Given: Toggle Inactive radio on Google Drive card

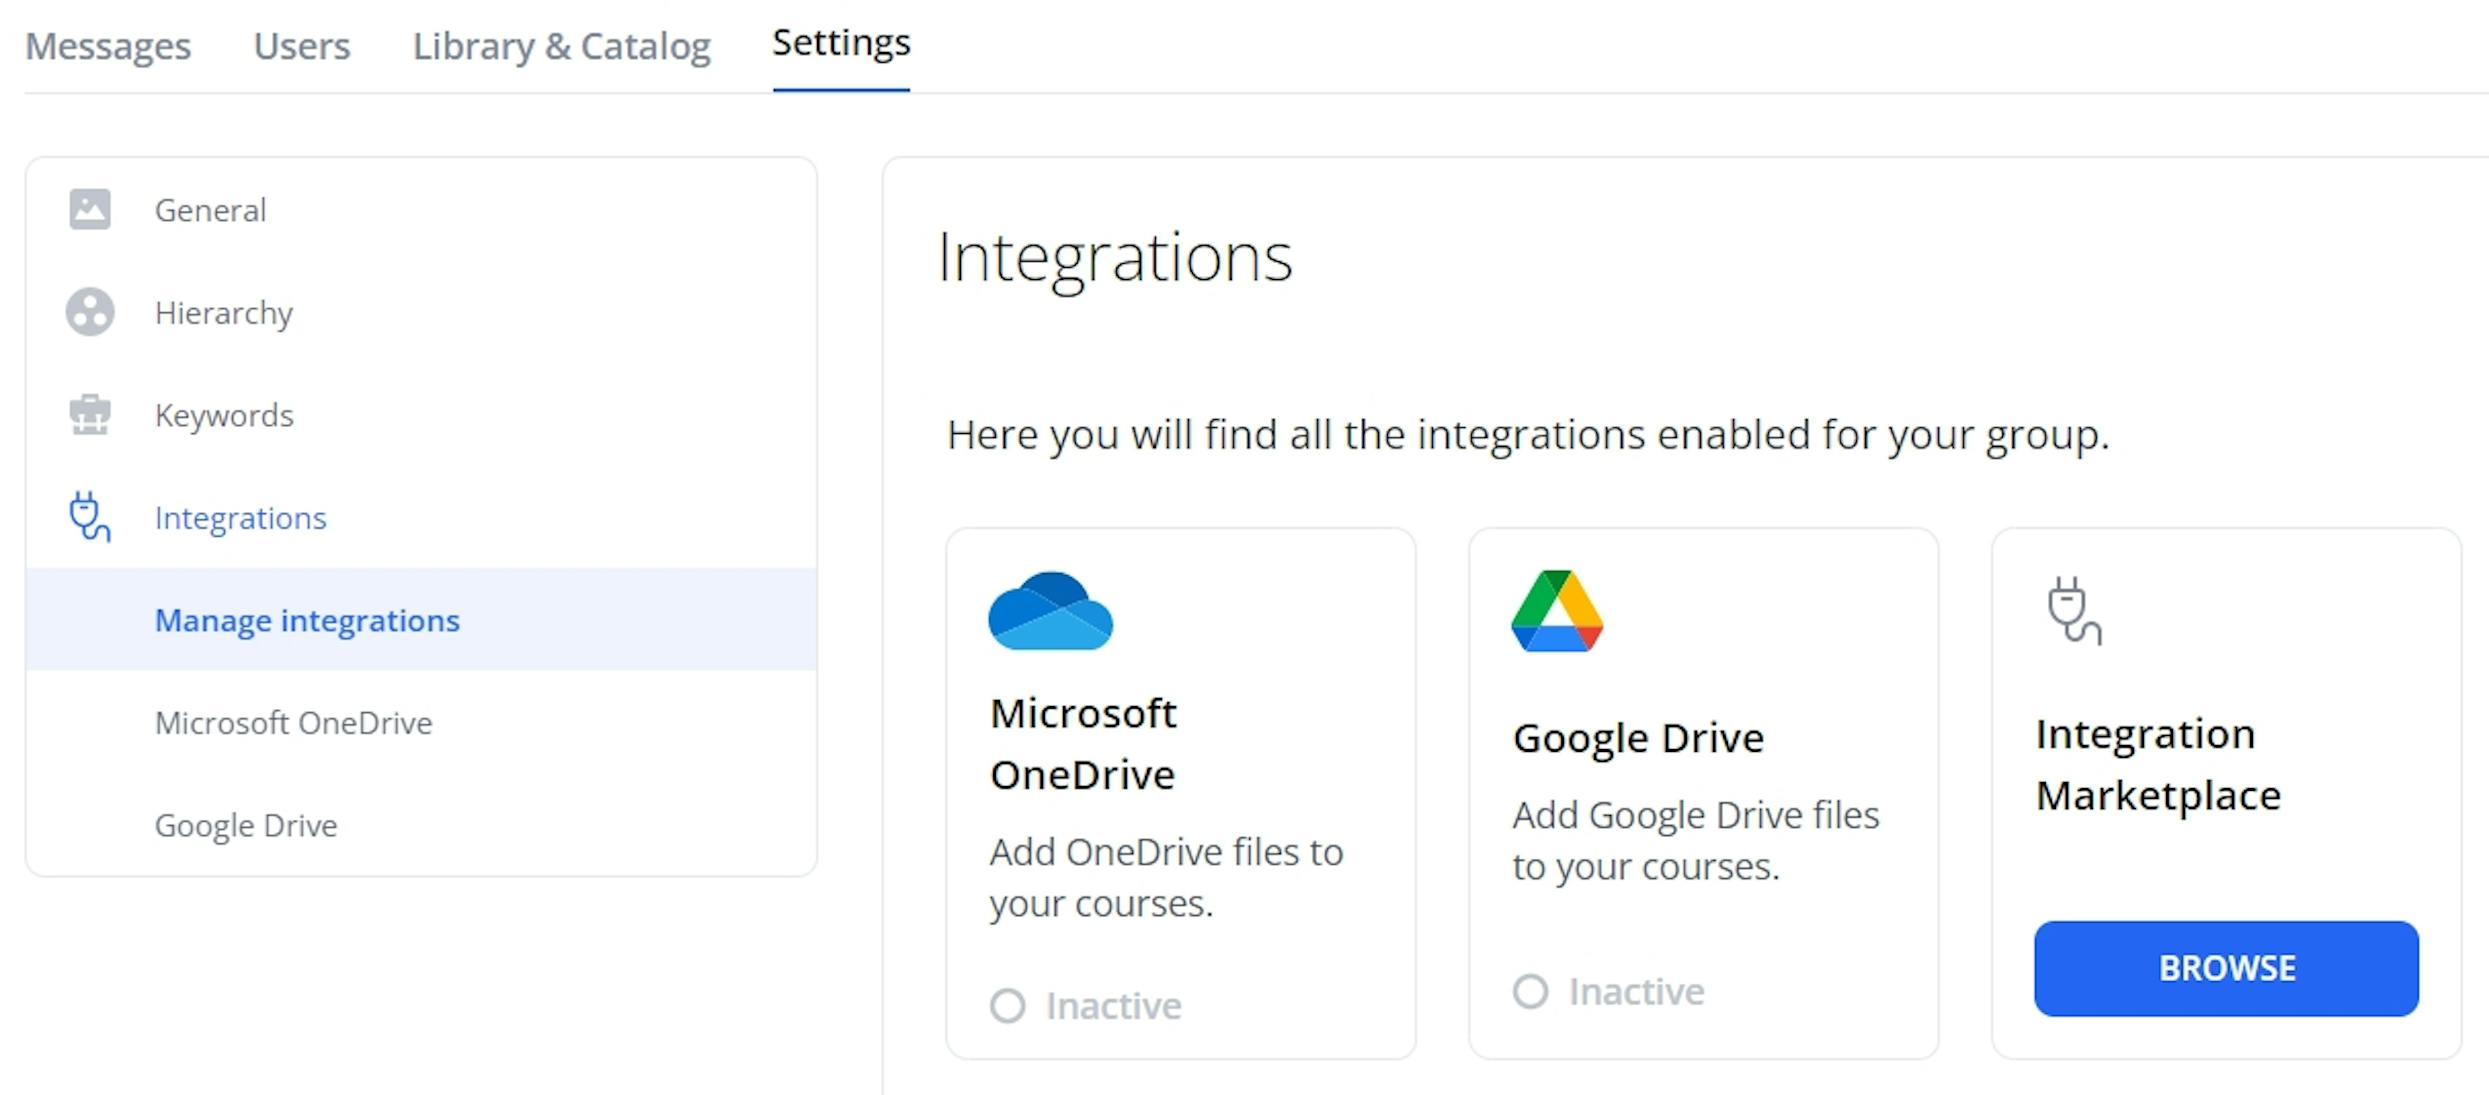Looking at the screenshot, I should pos(1530,992).
